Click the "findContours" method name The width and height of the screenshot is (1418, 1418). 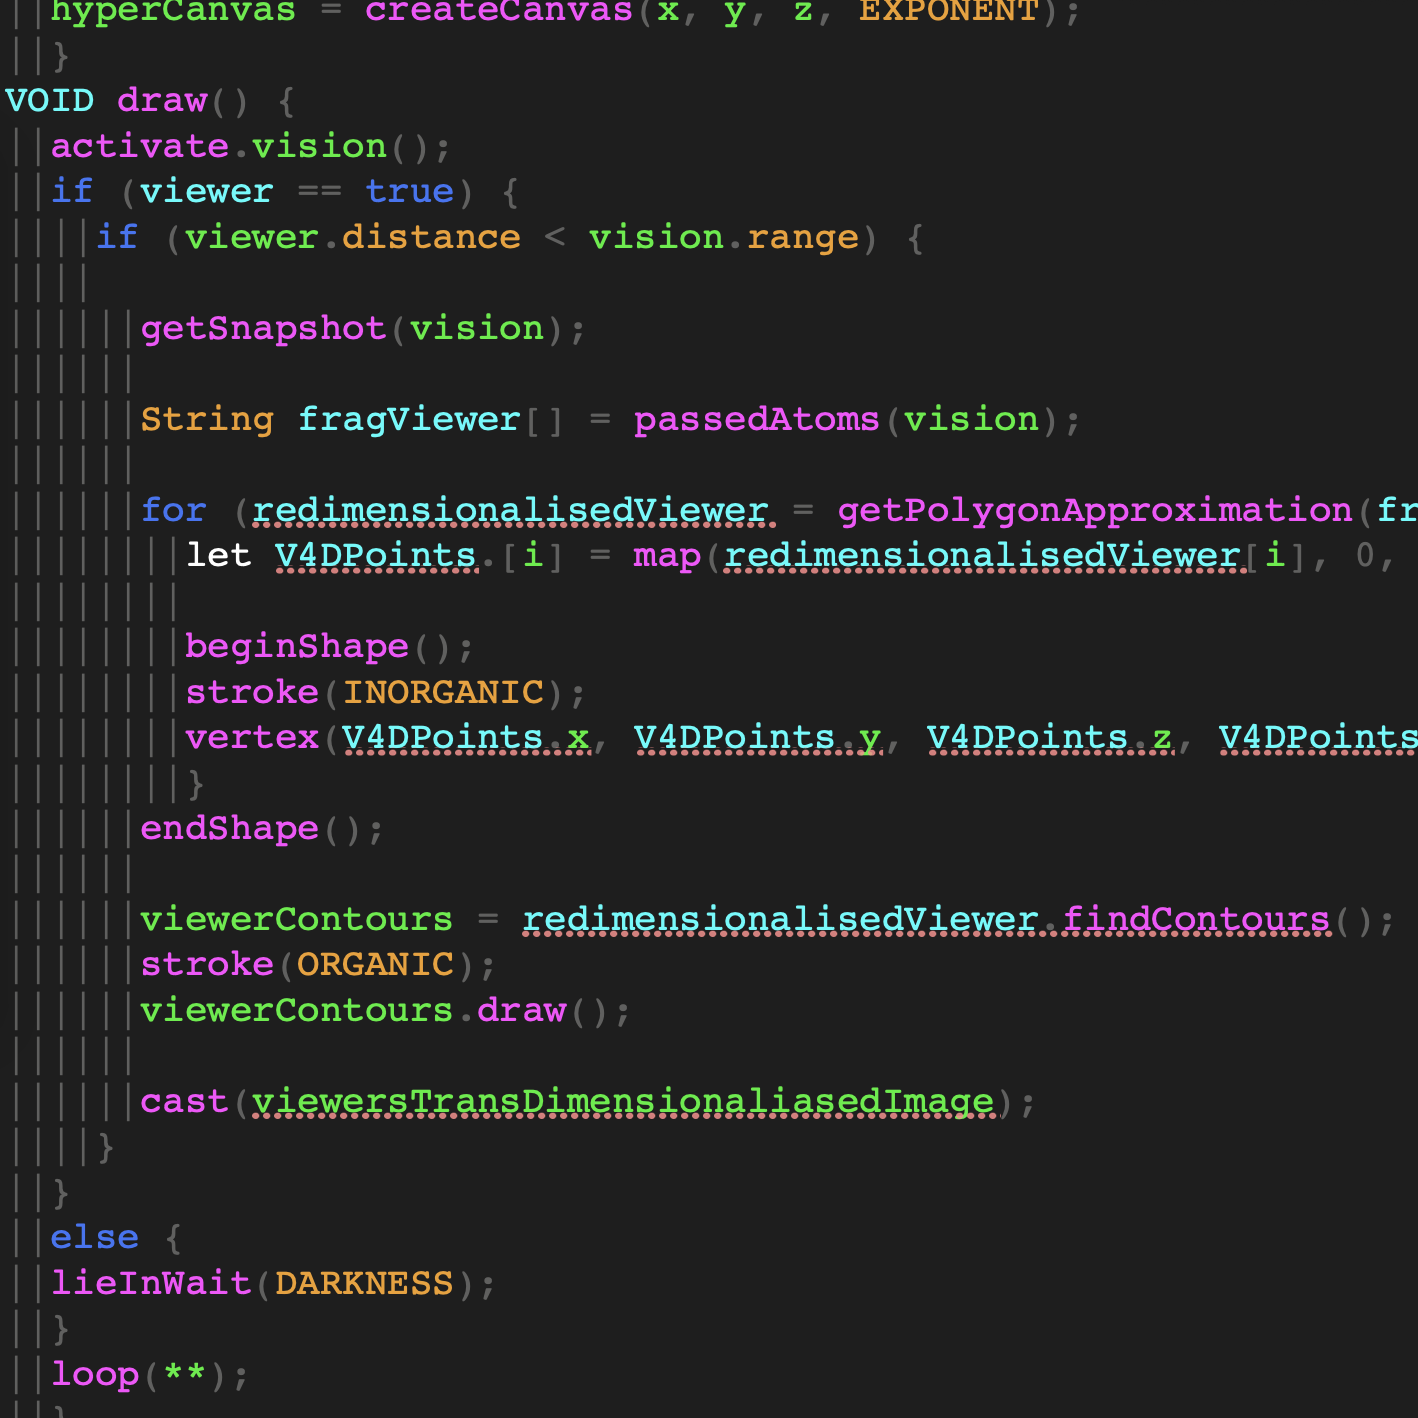click(1196, 919)
